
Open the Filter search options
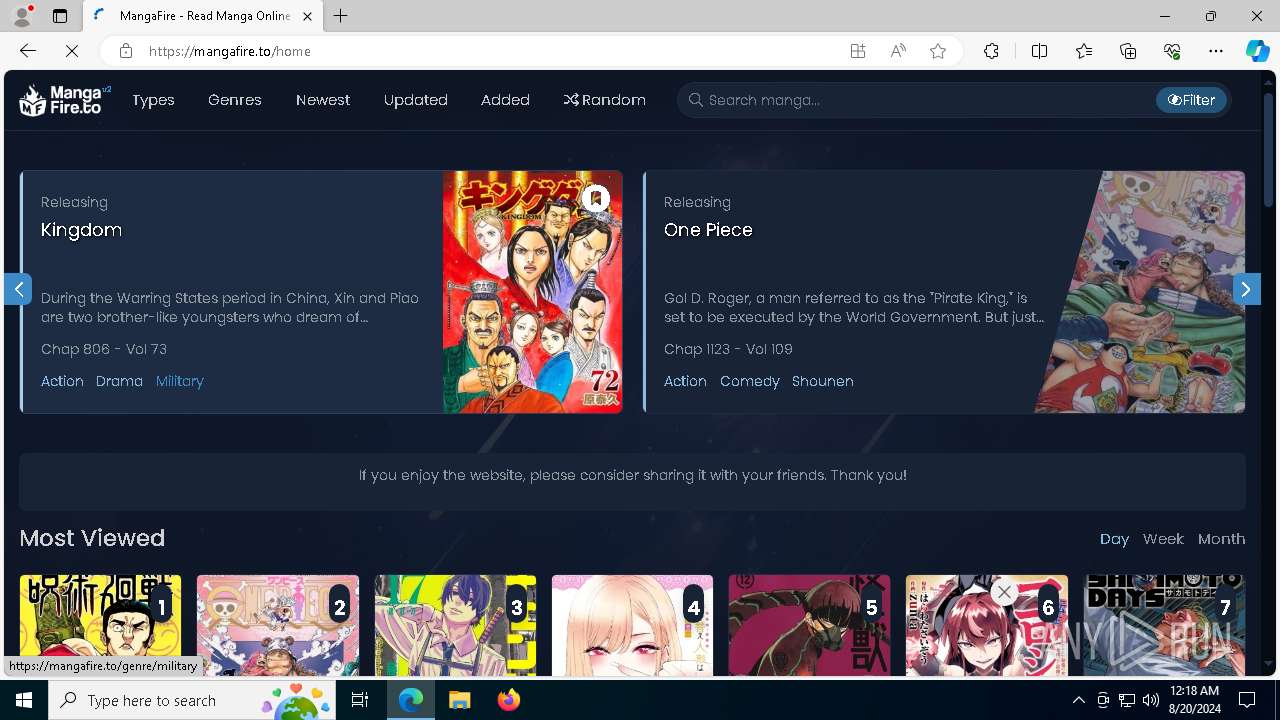click(1191, 100)
